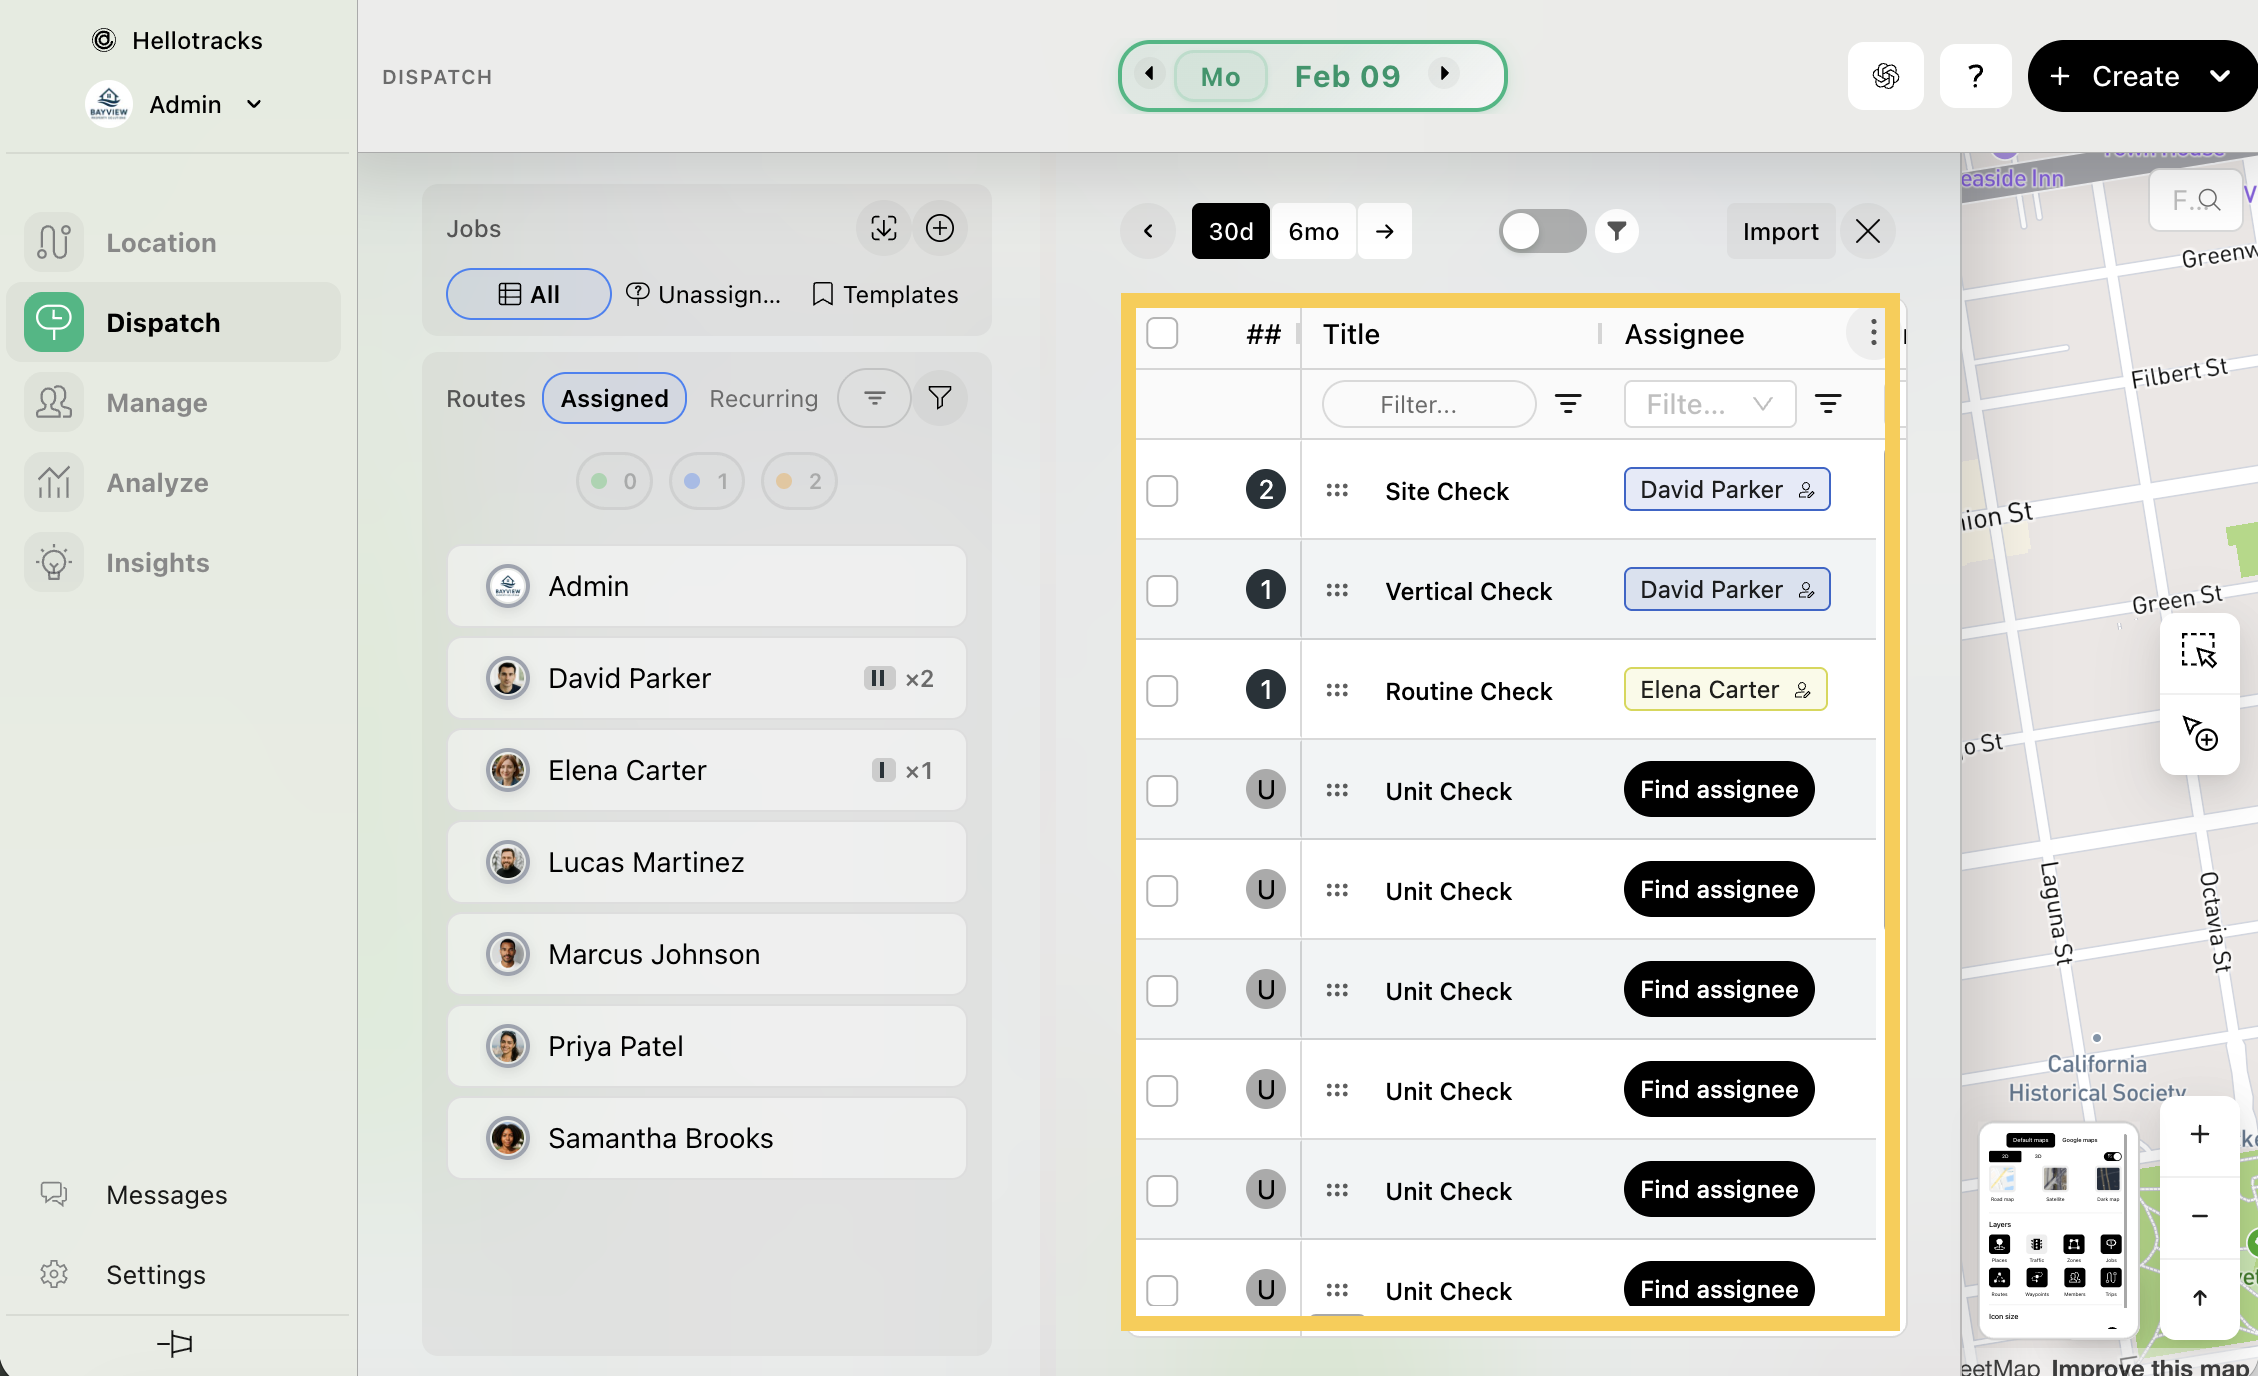This screenshot has width=2258, height=1376.
Task: Check the Site Check row checkbox
Action: point(1162,491)
